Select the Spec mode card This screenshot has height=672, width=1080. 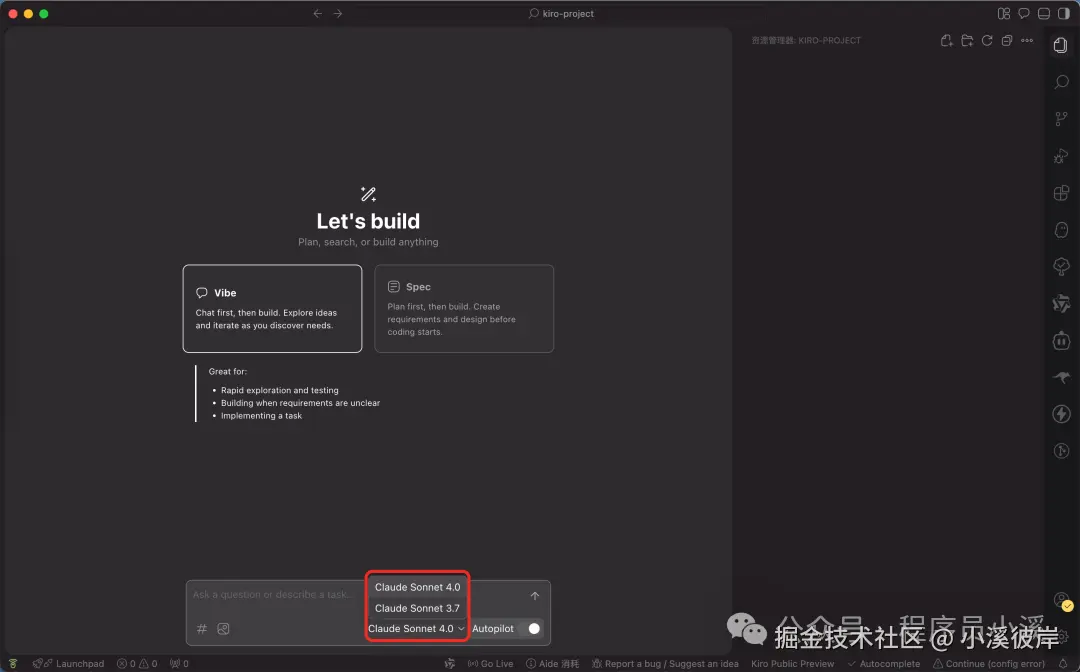pyautogui.click(x=464, y=308)
